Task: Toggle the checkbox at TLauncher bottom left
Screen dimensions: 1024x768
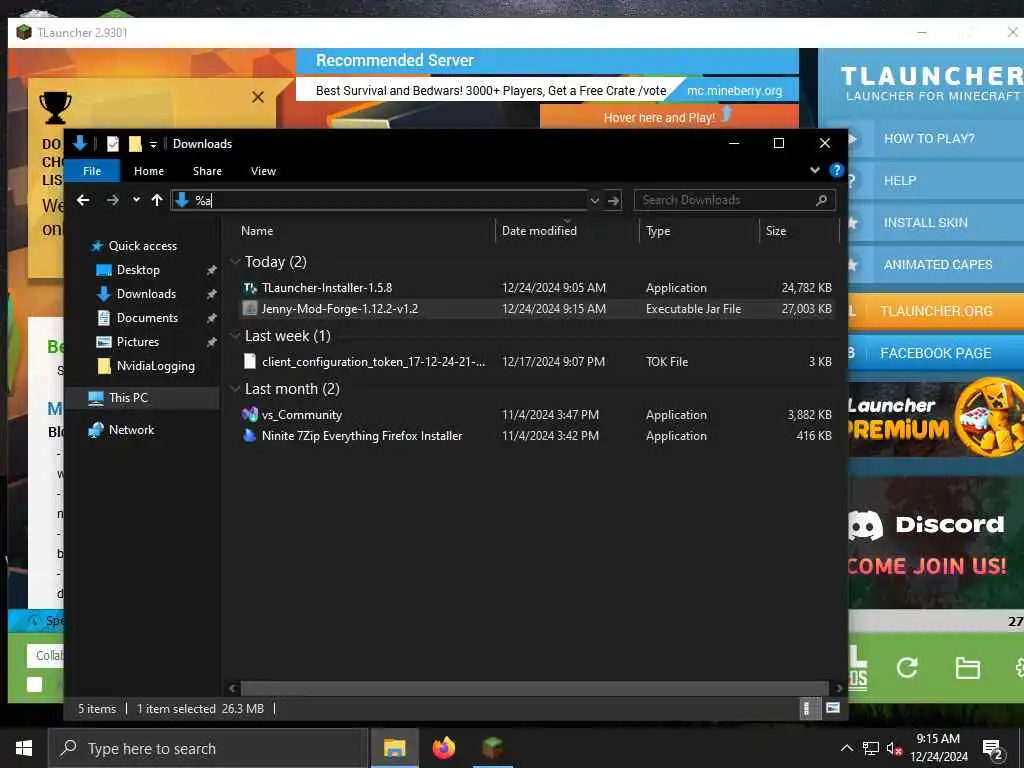Action: (35, 684)
